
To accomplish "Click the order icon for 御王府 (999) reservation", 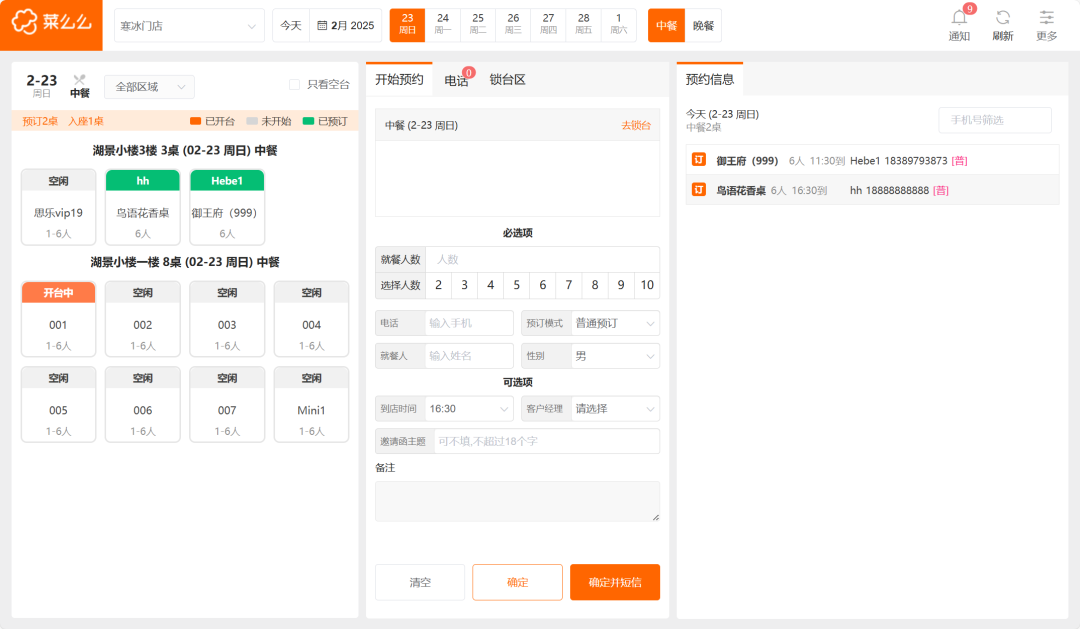I will (x=698, y=160).
